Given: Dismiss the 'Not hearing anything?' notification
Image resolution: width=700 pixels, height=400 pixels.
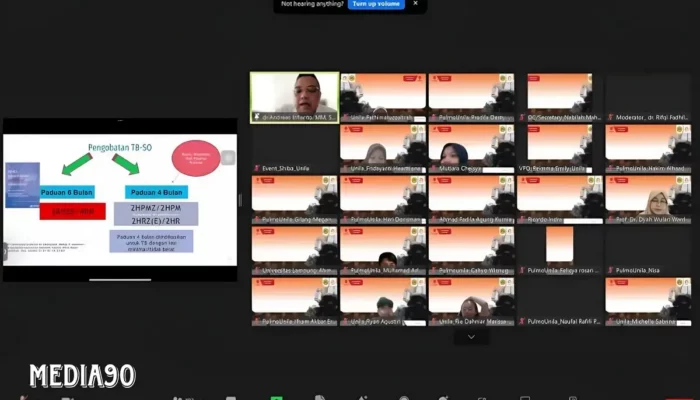Looking at the screenshot, I should 416,5.
